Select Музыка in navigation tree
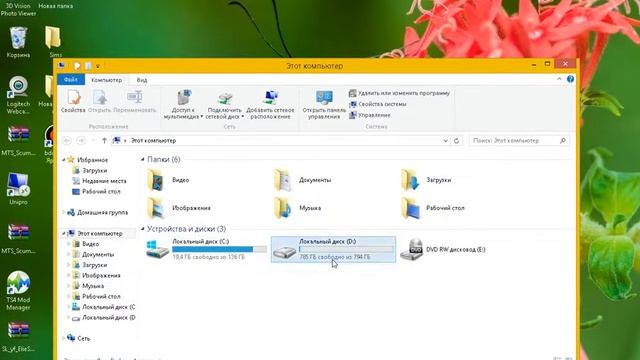 click(x=88, y=286)
